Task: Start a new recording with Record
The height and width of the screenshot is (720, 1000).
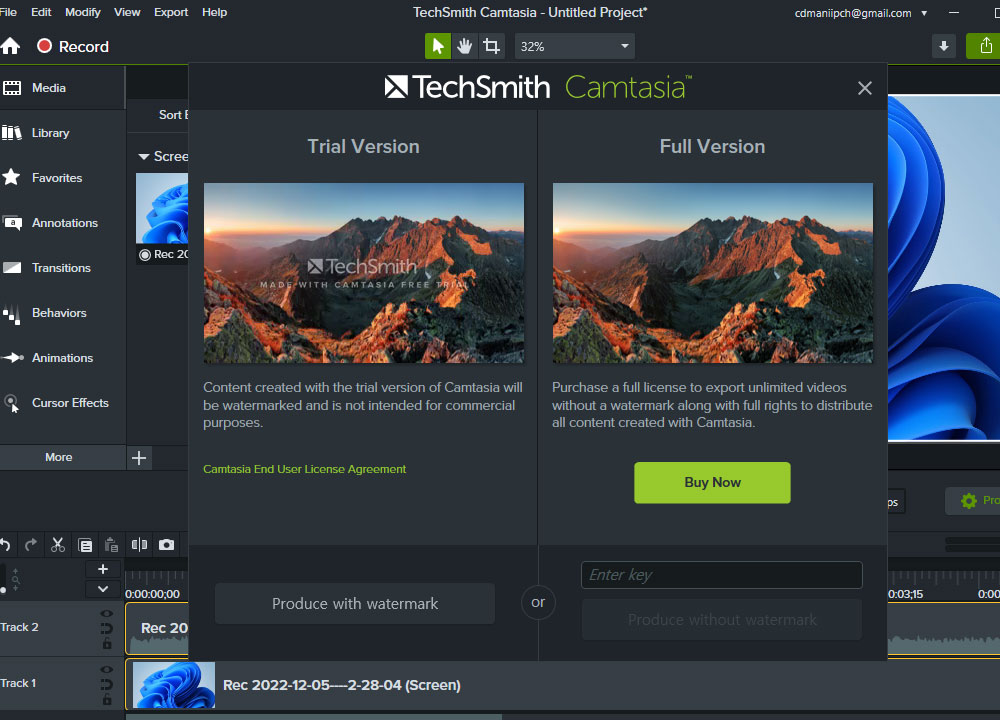Action: pos(73,47)
